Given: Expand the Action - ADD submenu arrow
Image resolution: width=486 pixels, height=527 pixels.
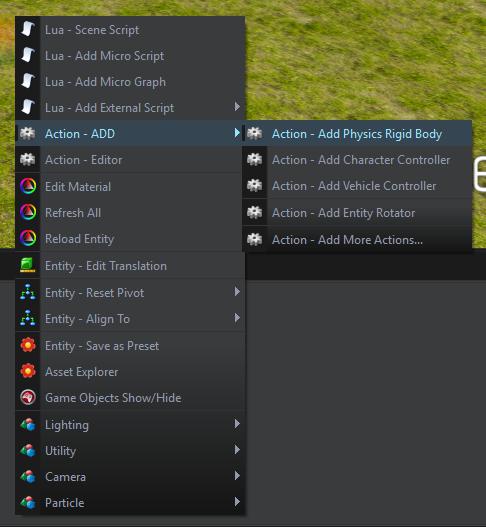Looking at the screenshot, I should [x=237, y=133].
